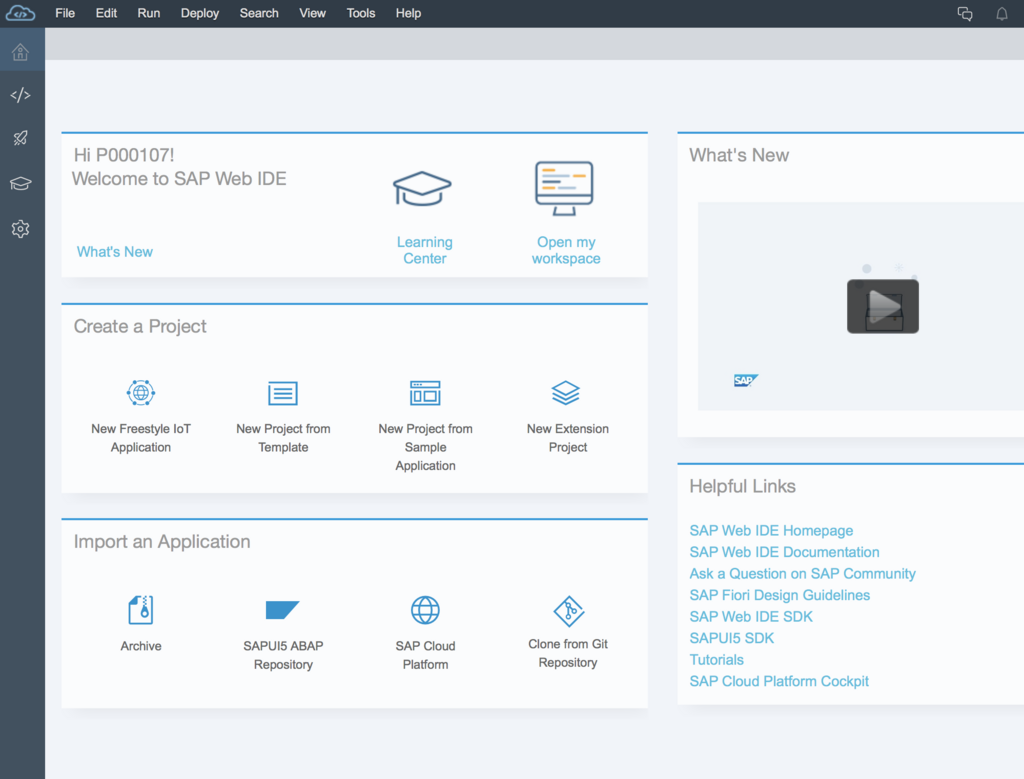Open the Deploy menu
The width and height of the screenshot is (1024, 779).
point(200,13)
